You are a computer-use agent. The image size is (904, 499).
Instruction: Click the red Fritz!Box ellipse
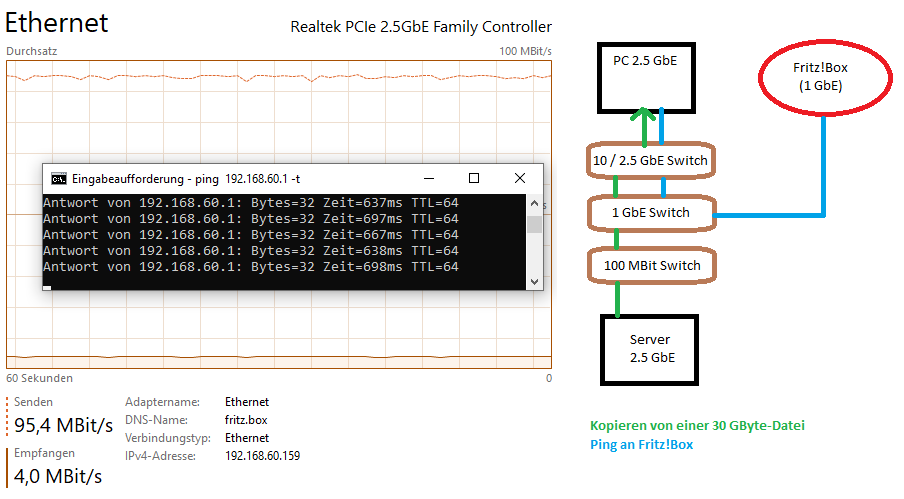tap(824, 78)
